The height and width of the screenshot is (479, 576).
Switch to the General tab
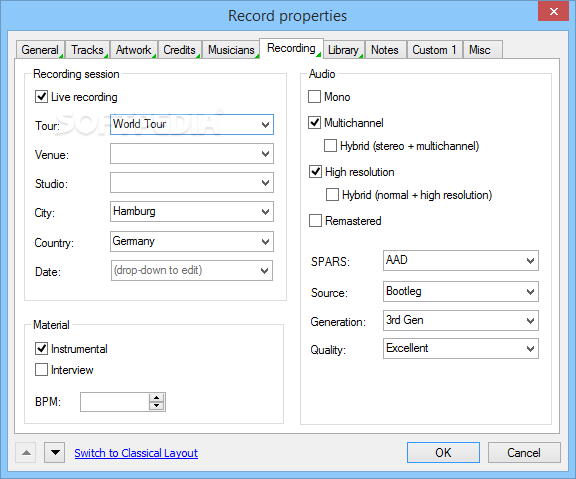[x=40, y=50]
